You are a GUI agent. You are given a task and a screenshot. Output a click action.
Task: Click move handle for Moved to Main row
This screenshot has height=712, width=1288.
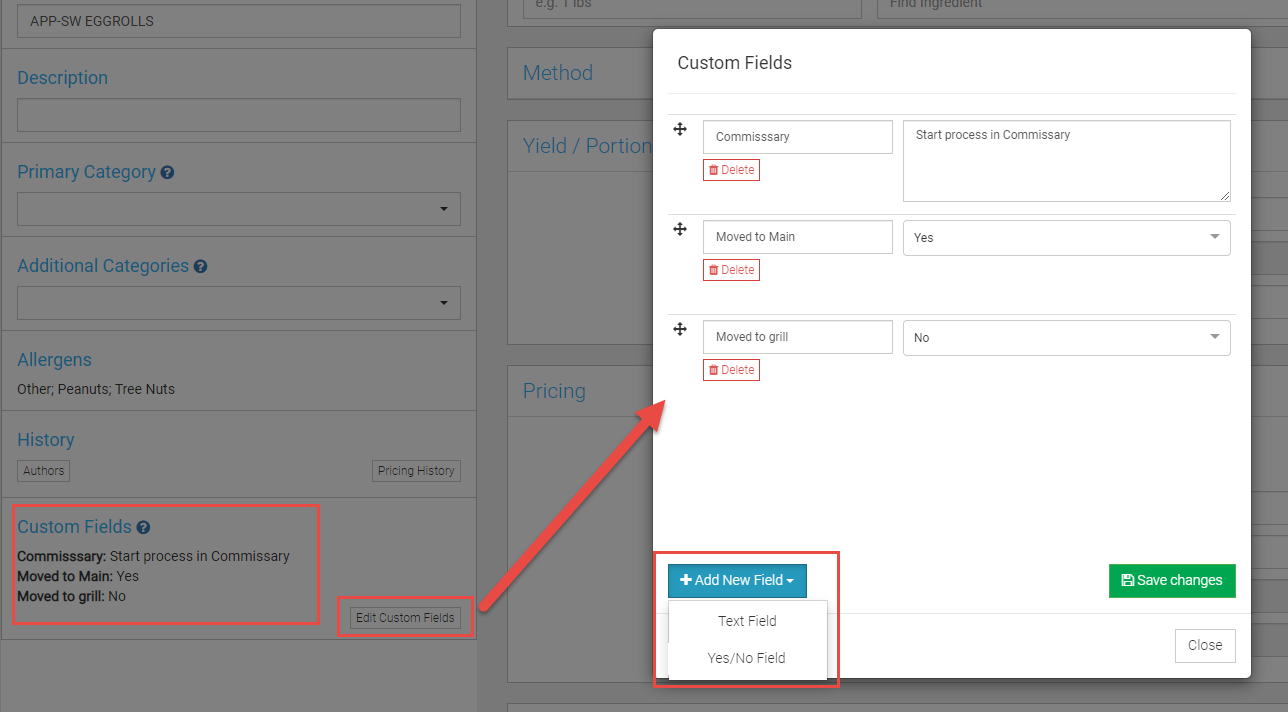pos(680,229)
